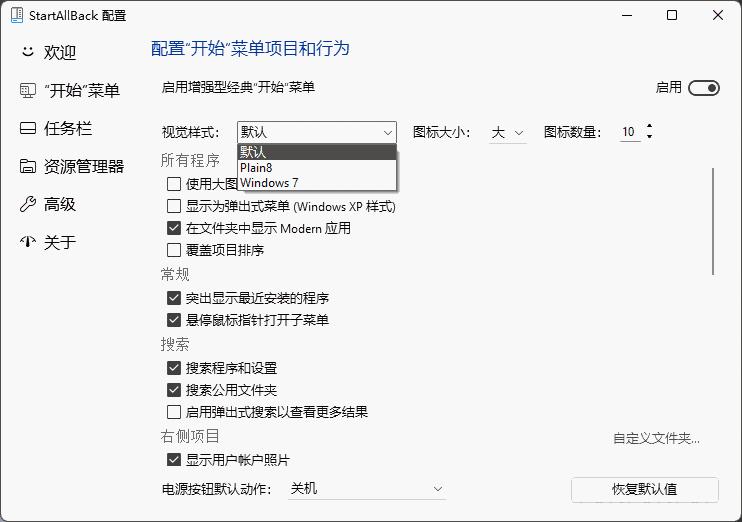This screenshot has width=742, height=522.
Task: Choose Windows 7 visual style option
Action: [x=269, y=183]
